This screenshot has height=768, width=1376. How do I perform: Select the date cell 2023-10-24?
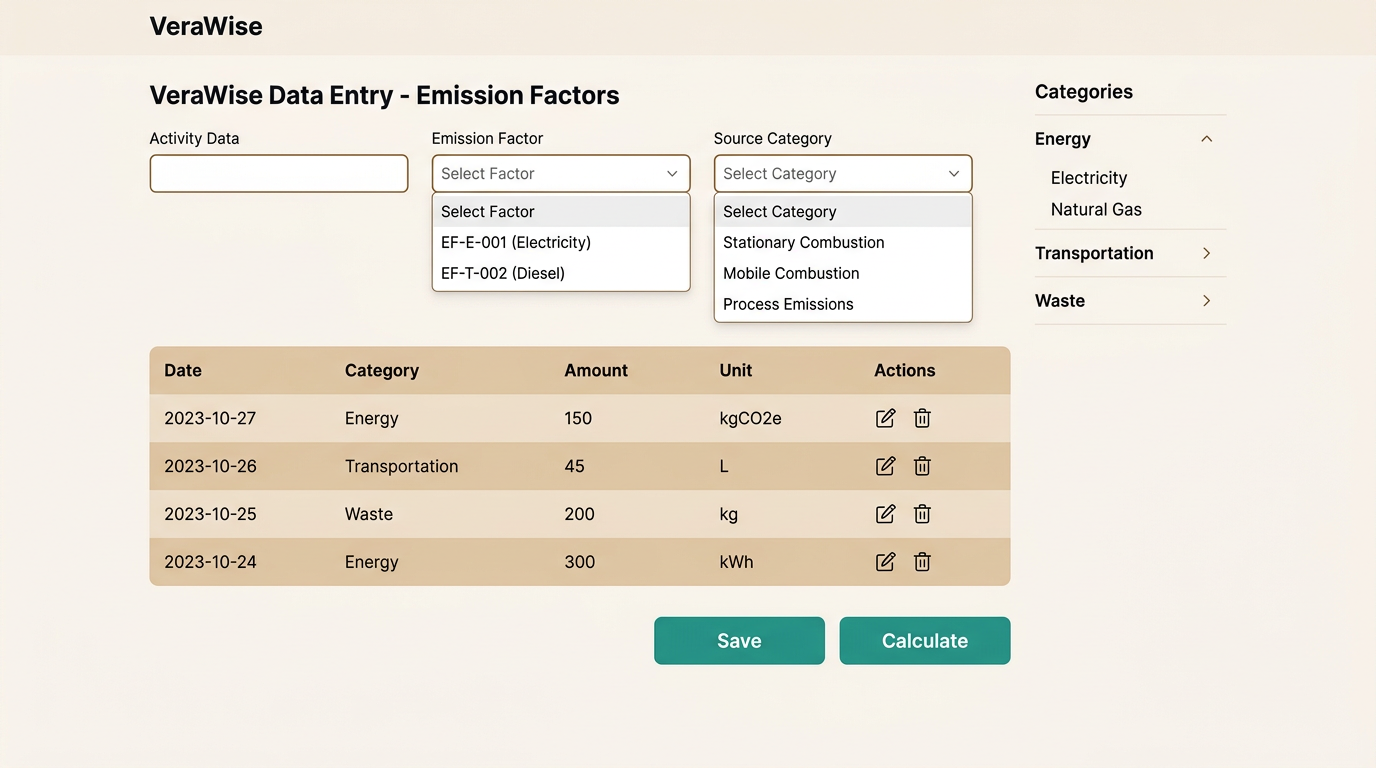click(210, 562)
